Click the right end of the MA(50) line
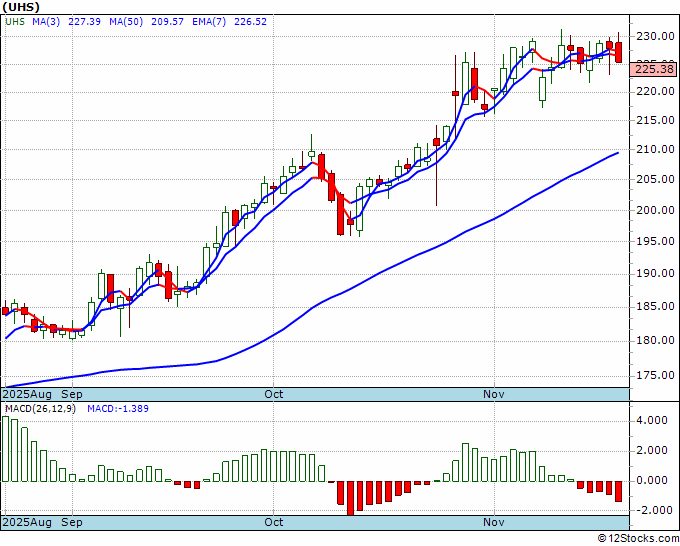680x546 pixels. 618,153
